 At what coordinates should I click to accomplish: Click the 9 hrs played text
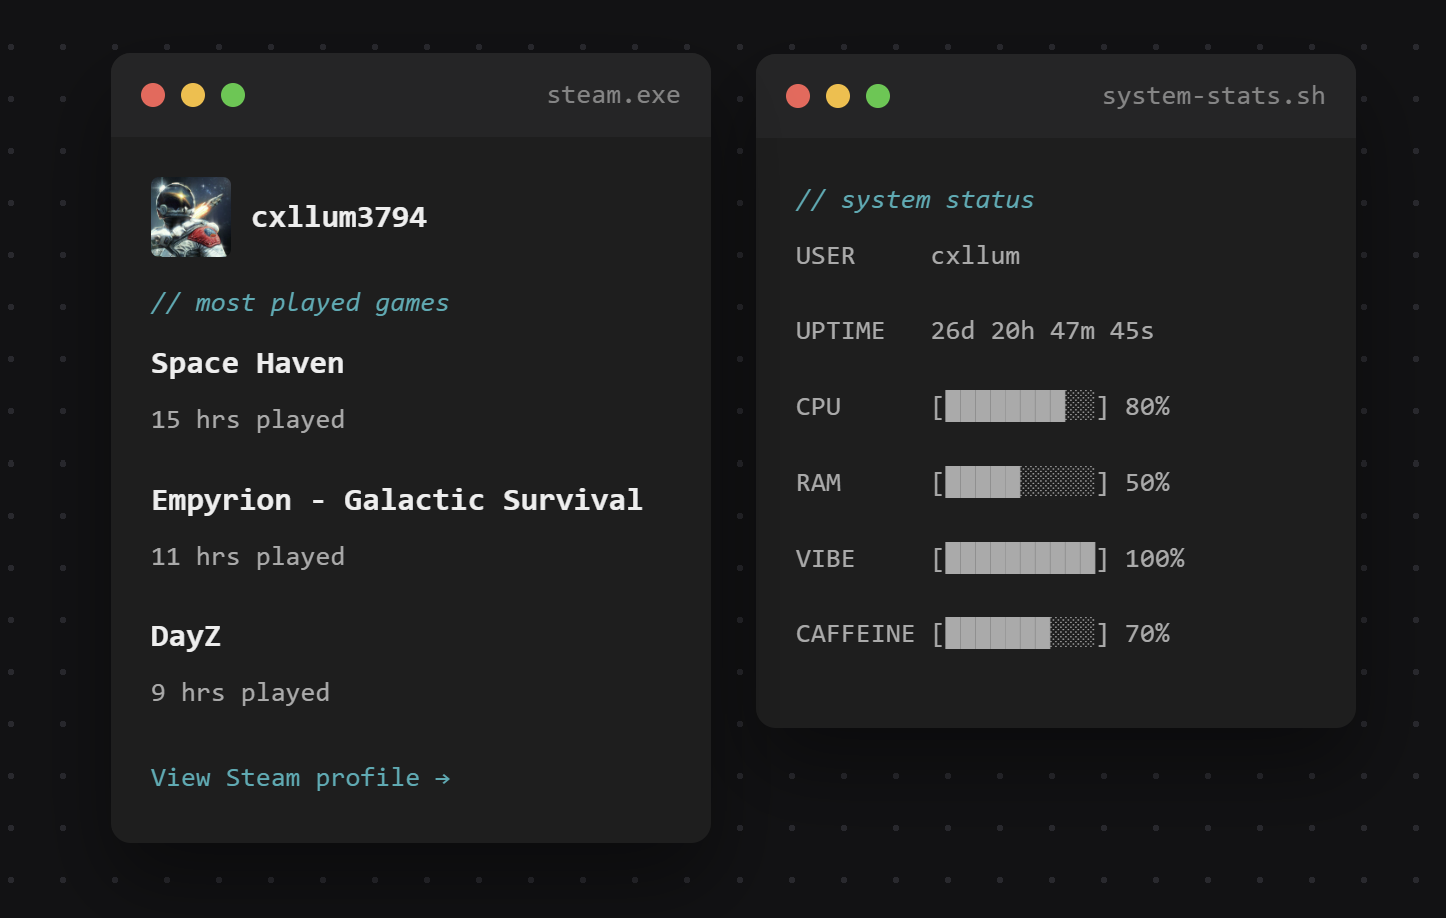coord(240,693)
